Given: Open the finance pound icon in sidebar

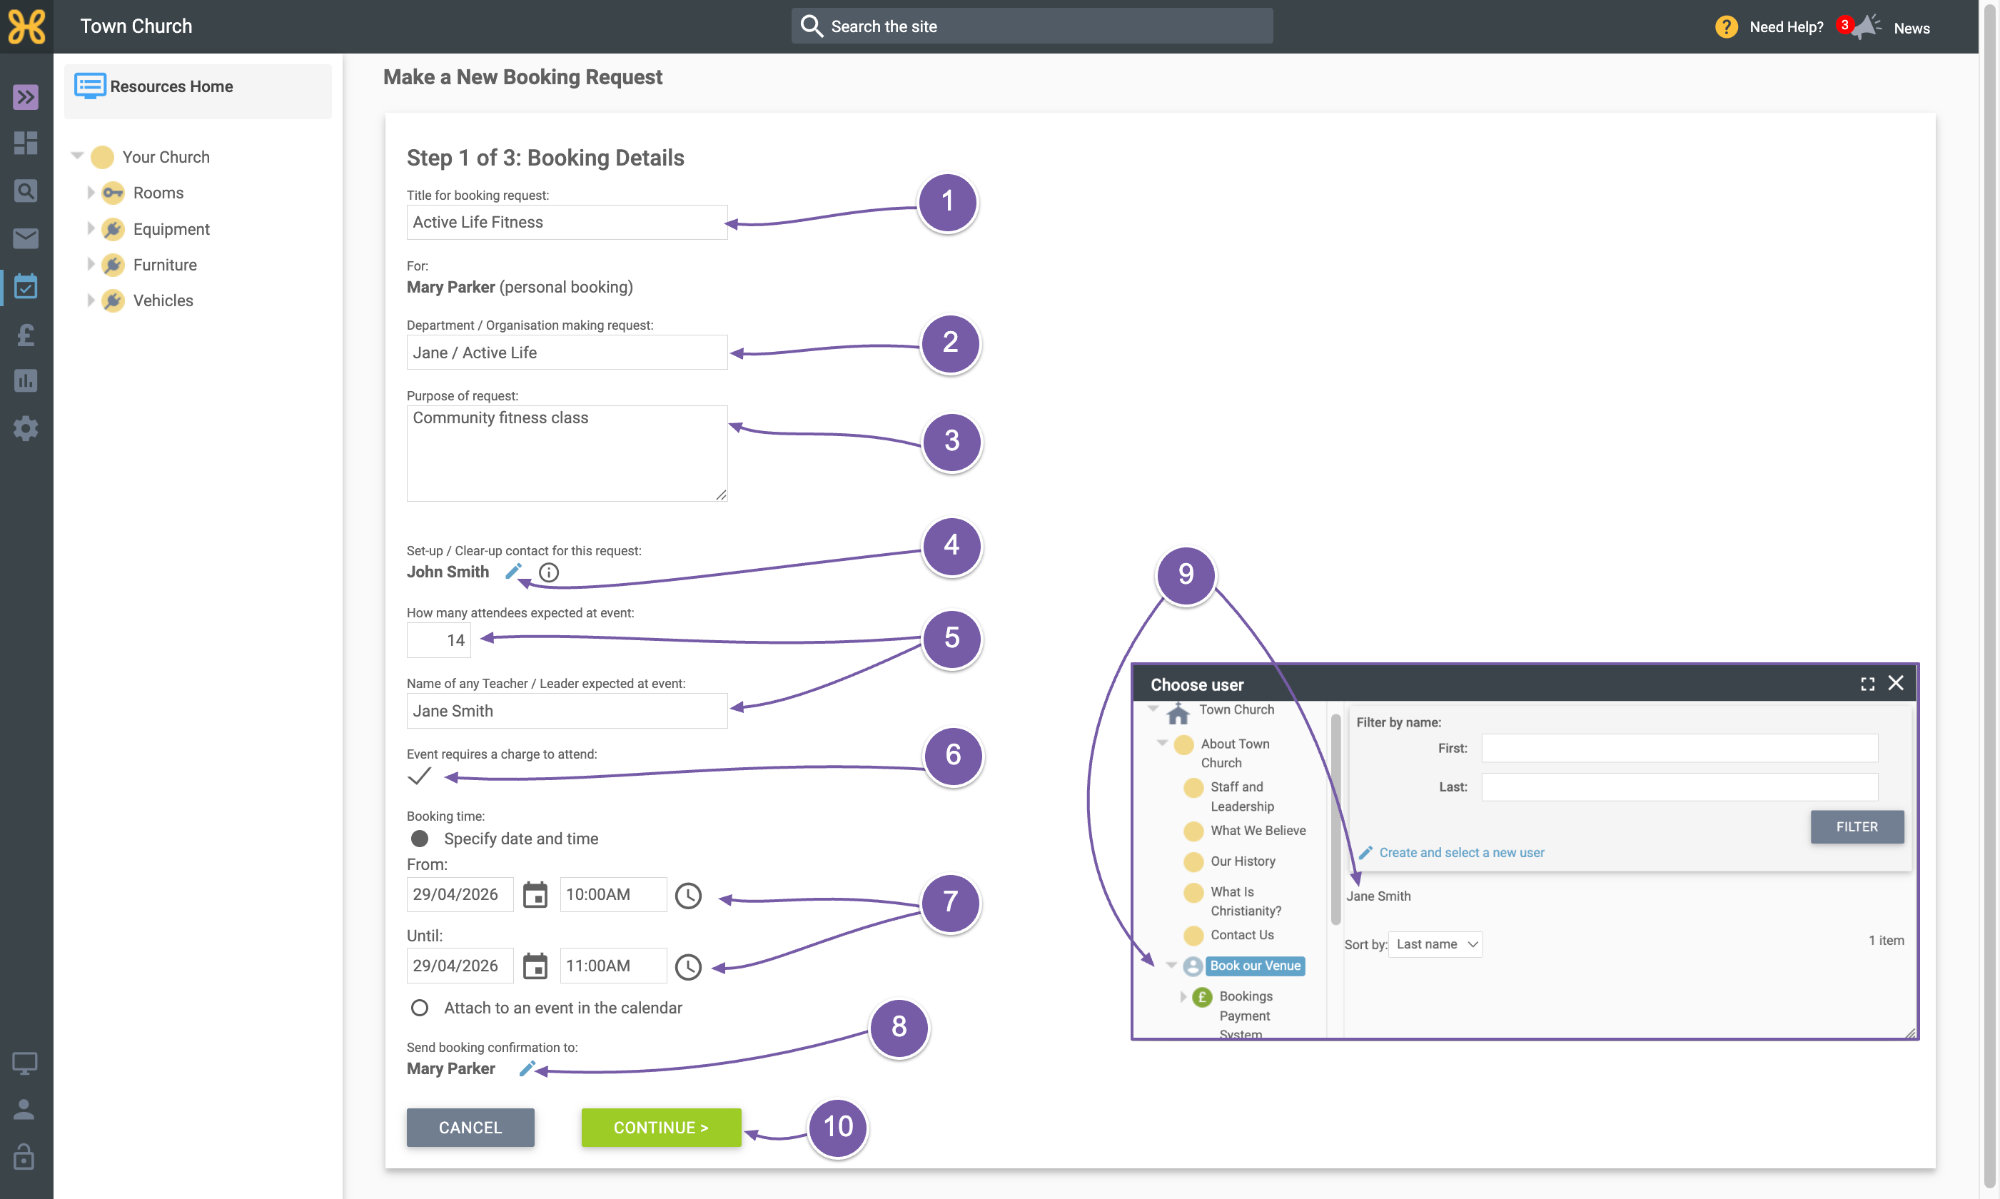Looking at the screenshot, I should pyautogui.click(x=26, y=335).
